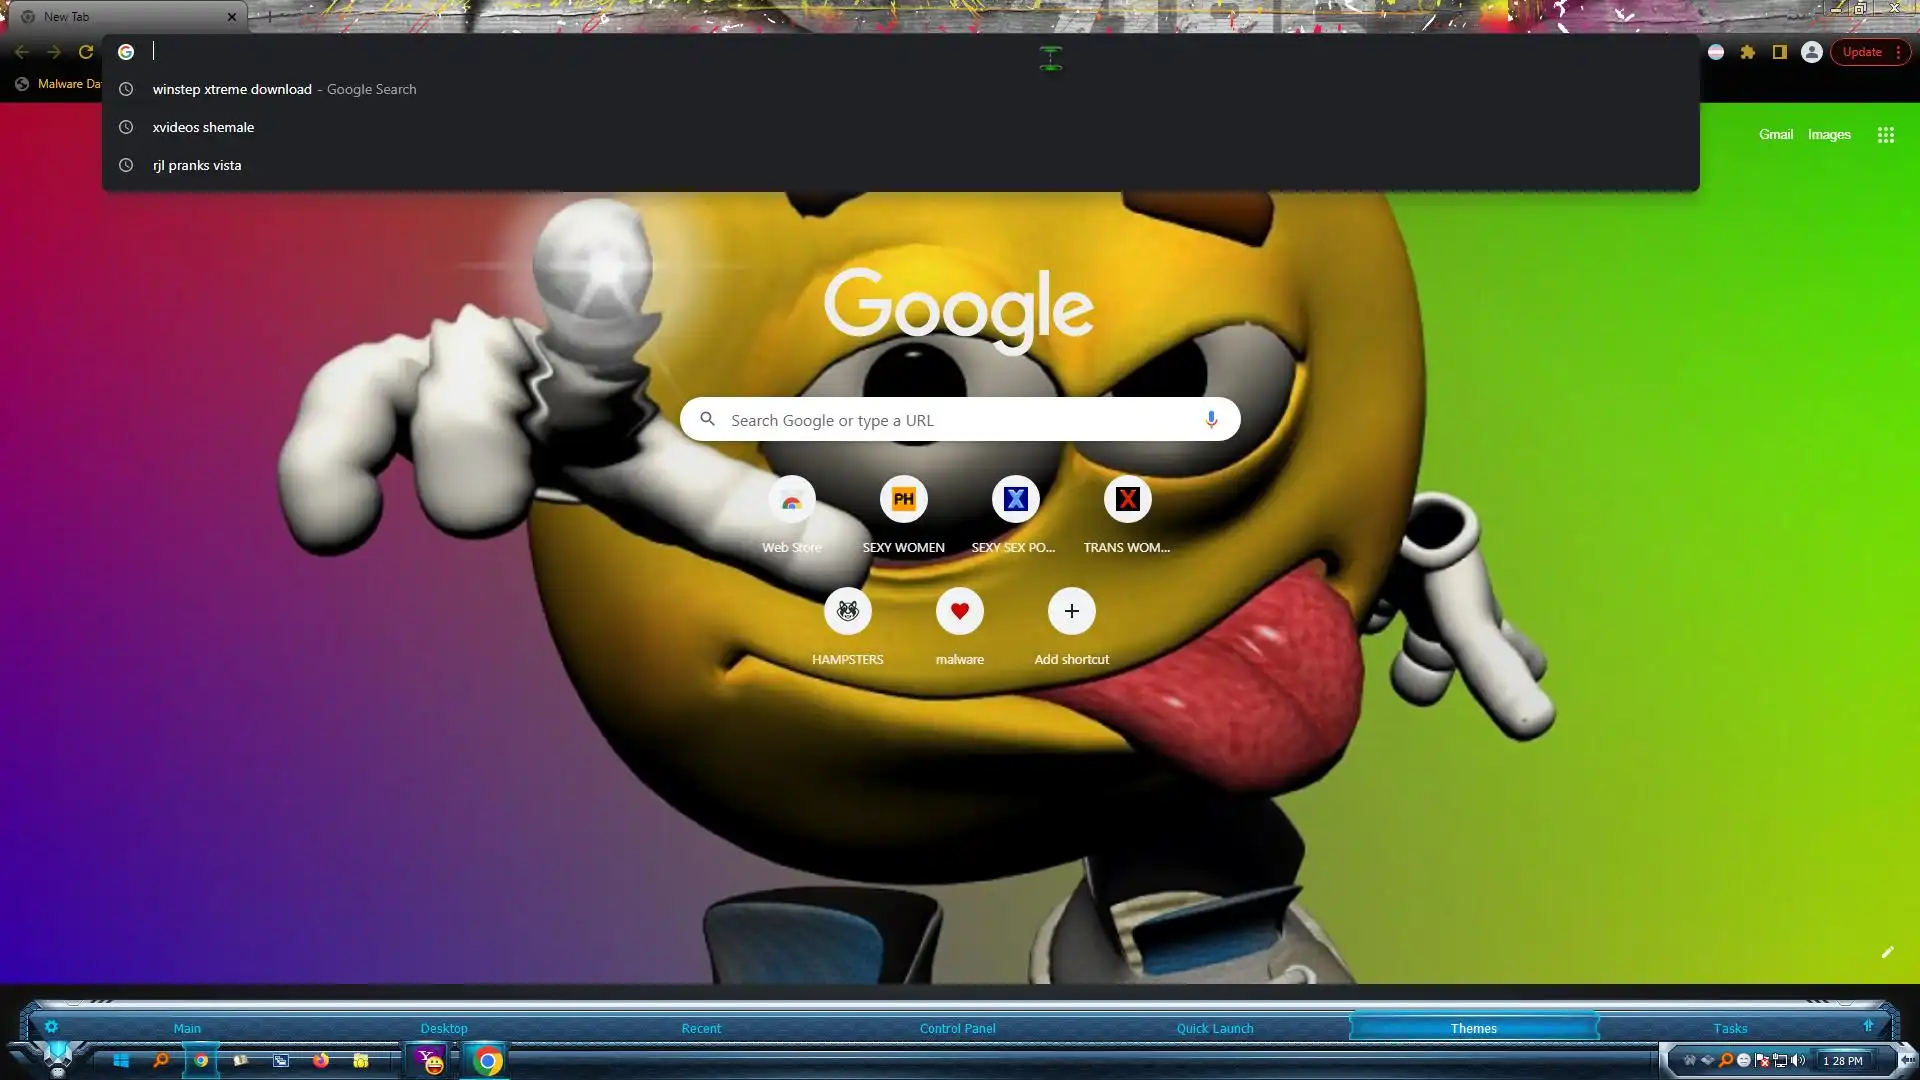The image size is (1920, 1080).
Task: Click the Extensions puzzle piece icon
Action: (1747, 52)
